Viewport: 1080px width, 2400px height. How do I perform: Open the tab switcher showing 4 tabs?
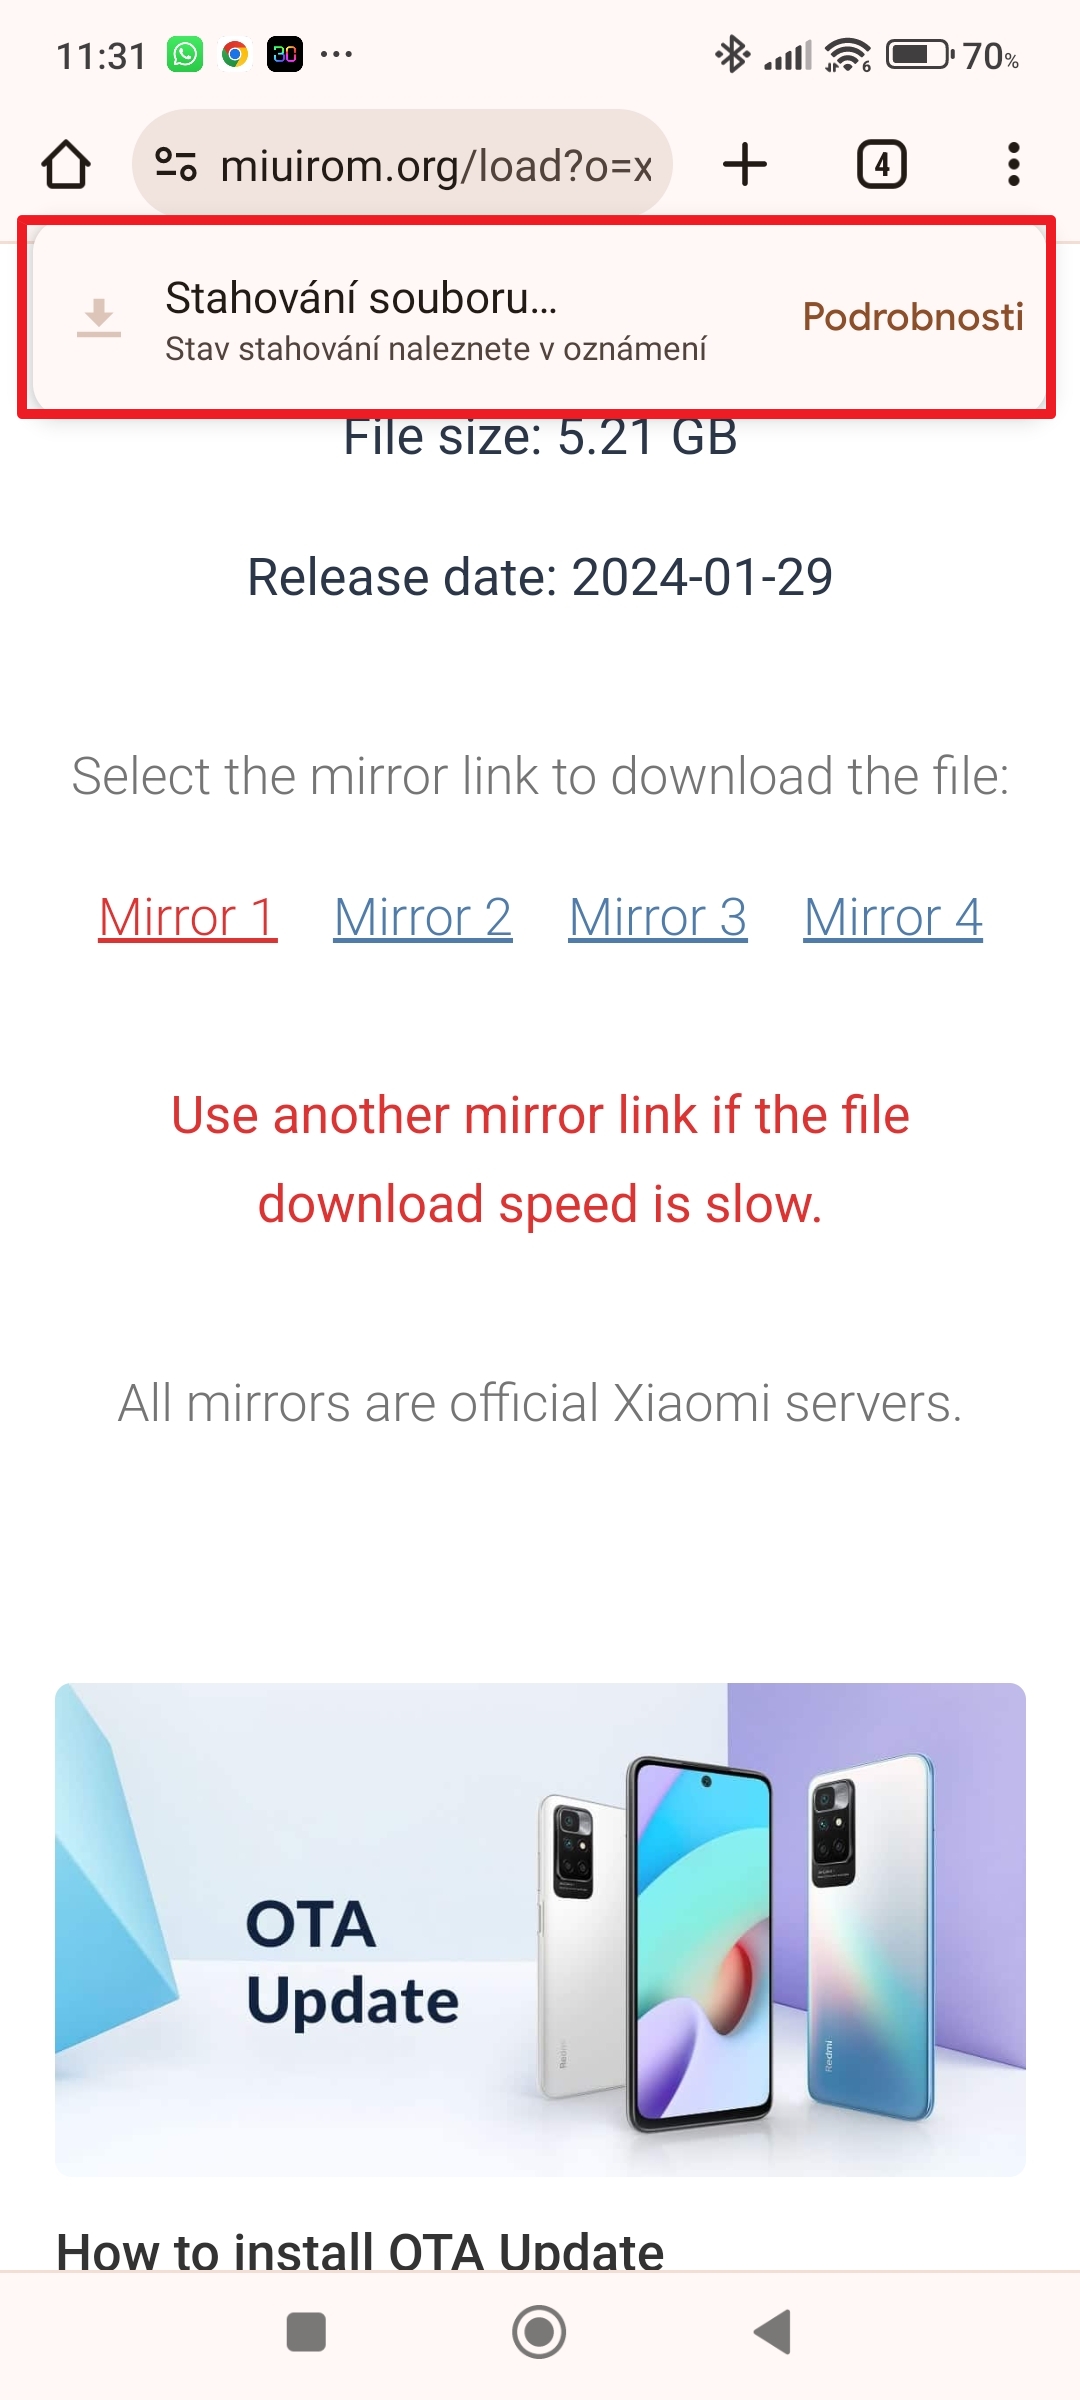(x=881, y=165)
